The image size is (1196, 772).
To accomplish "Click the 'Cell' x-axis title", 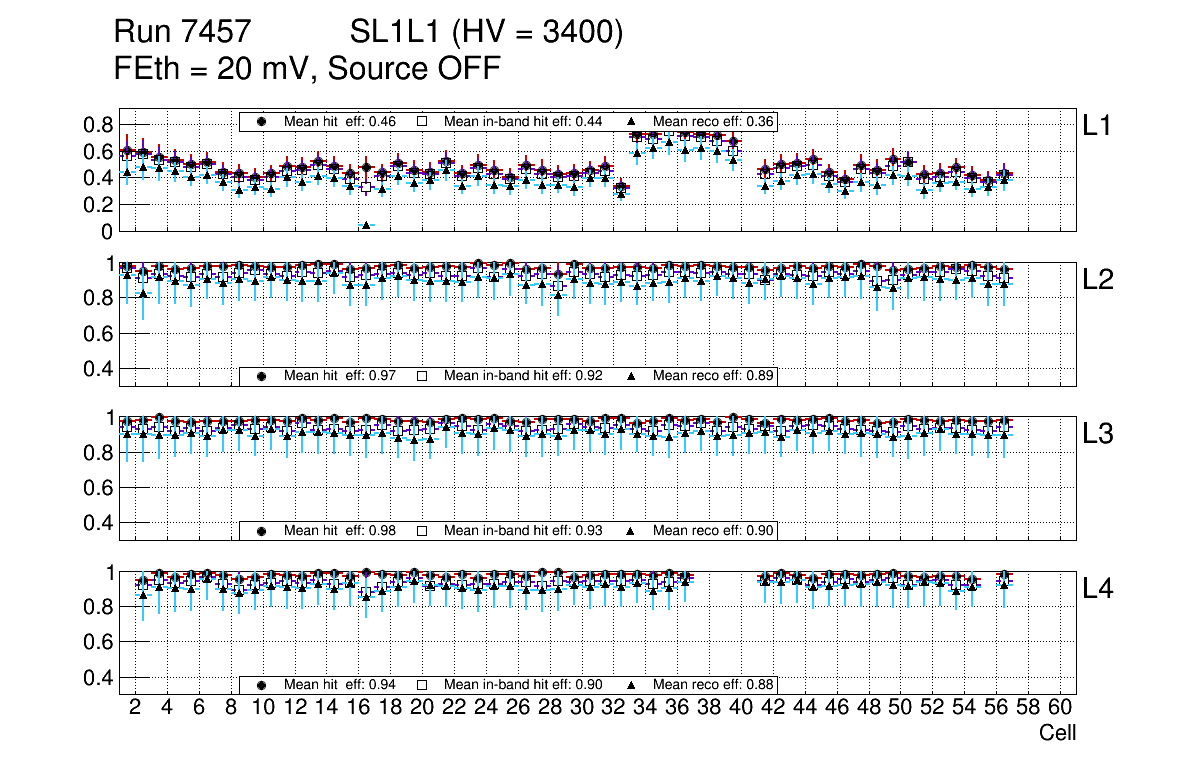I will 1057,733.
